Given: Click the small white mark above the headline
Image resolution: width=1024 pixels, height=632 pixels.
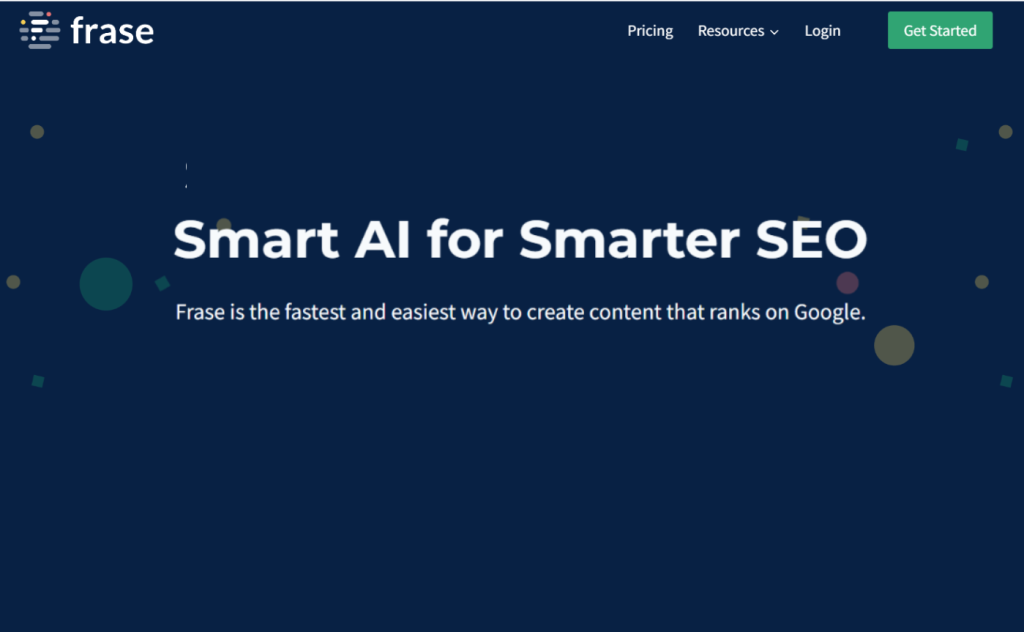Looking at the screenshot, I should click(x=185, y=172).
